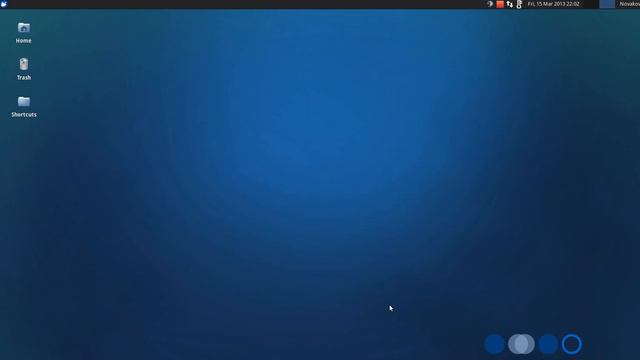640x360 pixels.
Task: Click the blue block in the top panel
Action: (x=607, y=4)
